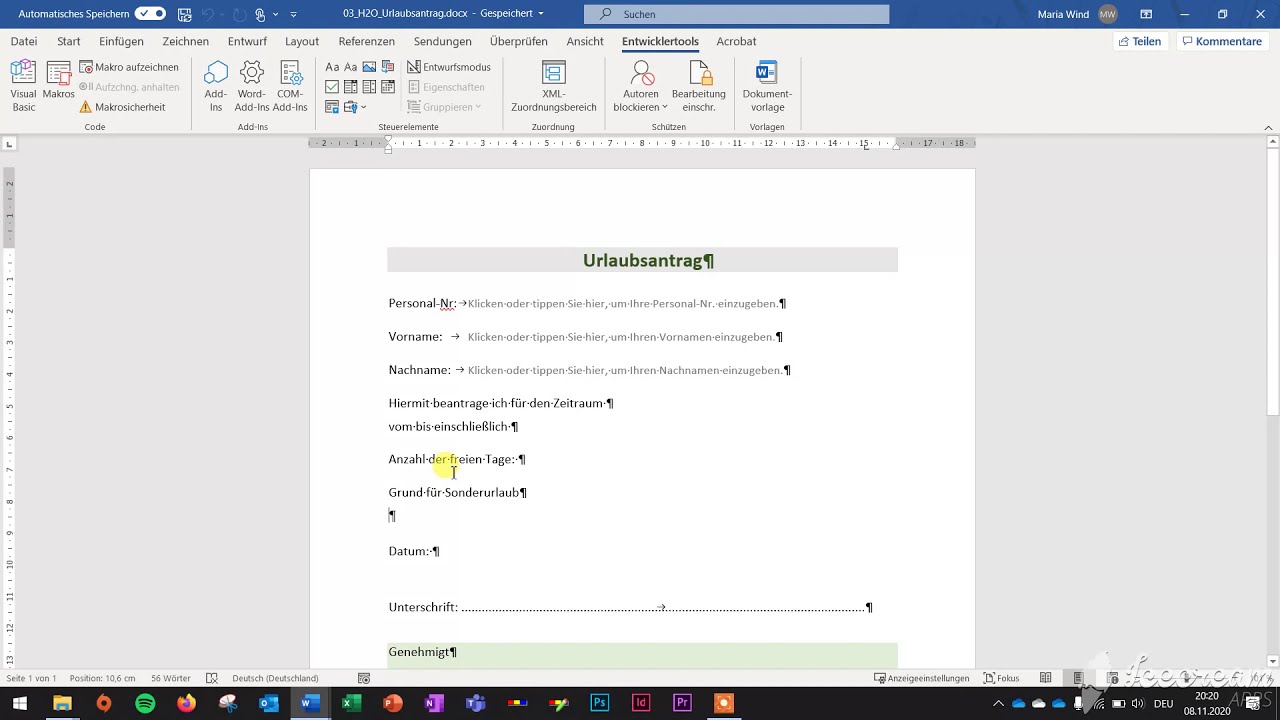This screenshot has width=1280, height=720.
Task: Open Fokus mode
Action: point(1002,678)
